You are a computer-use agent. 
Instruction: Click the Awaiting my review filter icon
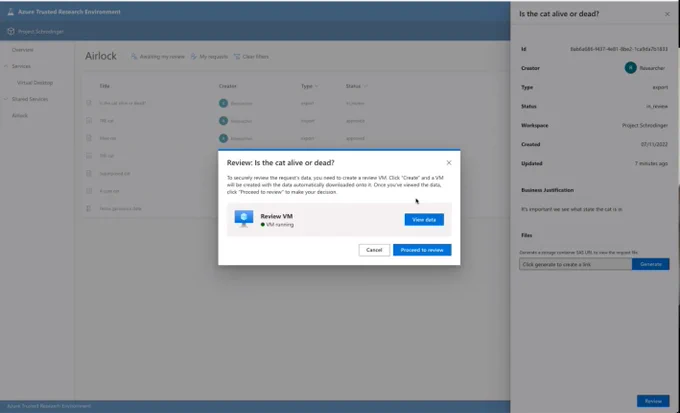tap(134, 56)
